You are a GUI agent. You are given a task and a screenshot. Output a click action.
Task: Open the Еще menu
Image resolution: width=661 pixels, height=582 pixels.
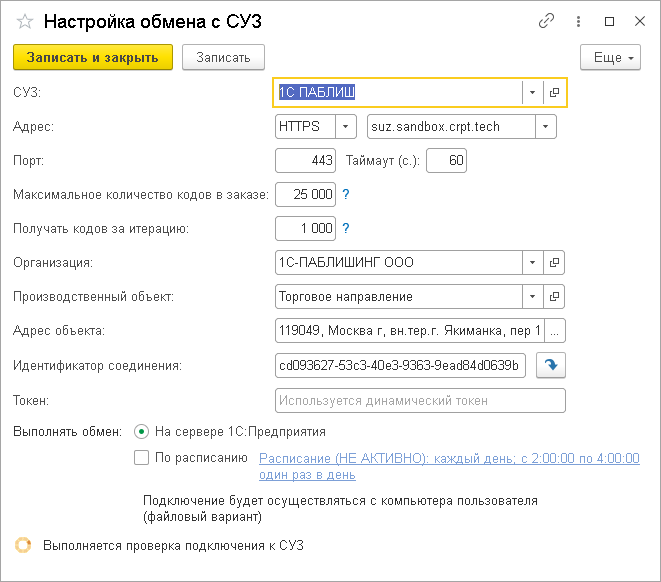click(x=610, y=58)
